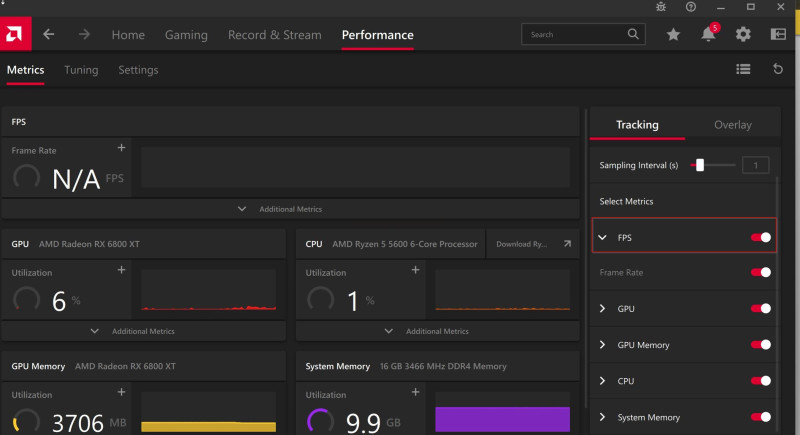Select the Metrics sub-tab
The height and width of the screenshot is (435, 800).
[26, 70]
